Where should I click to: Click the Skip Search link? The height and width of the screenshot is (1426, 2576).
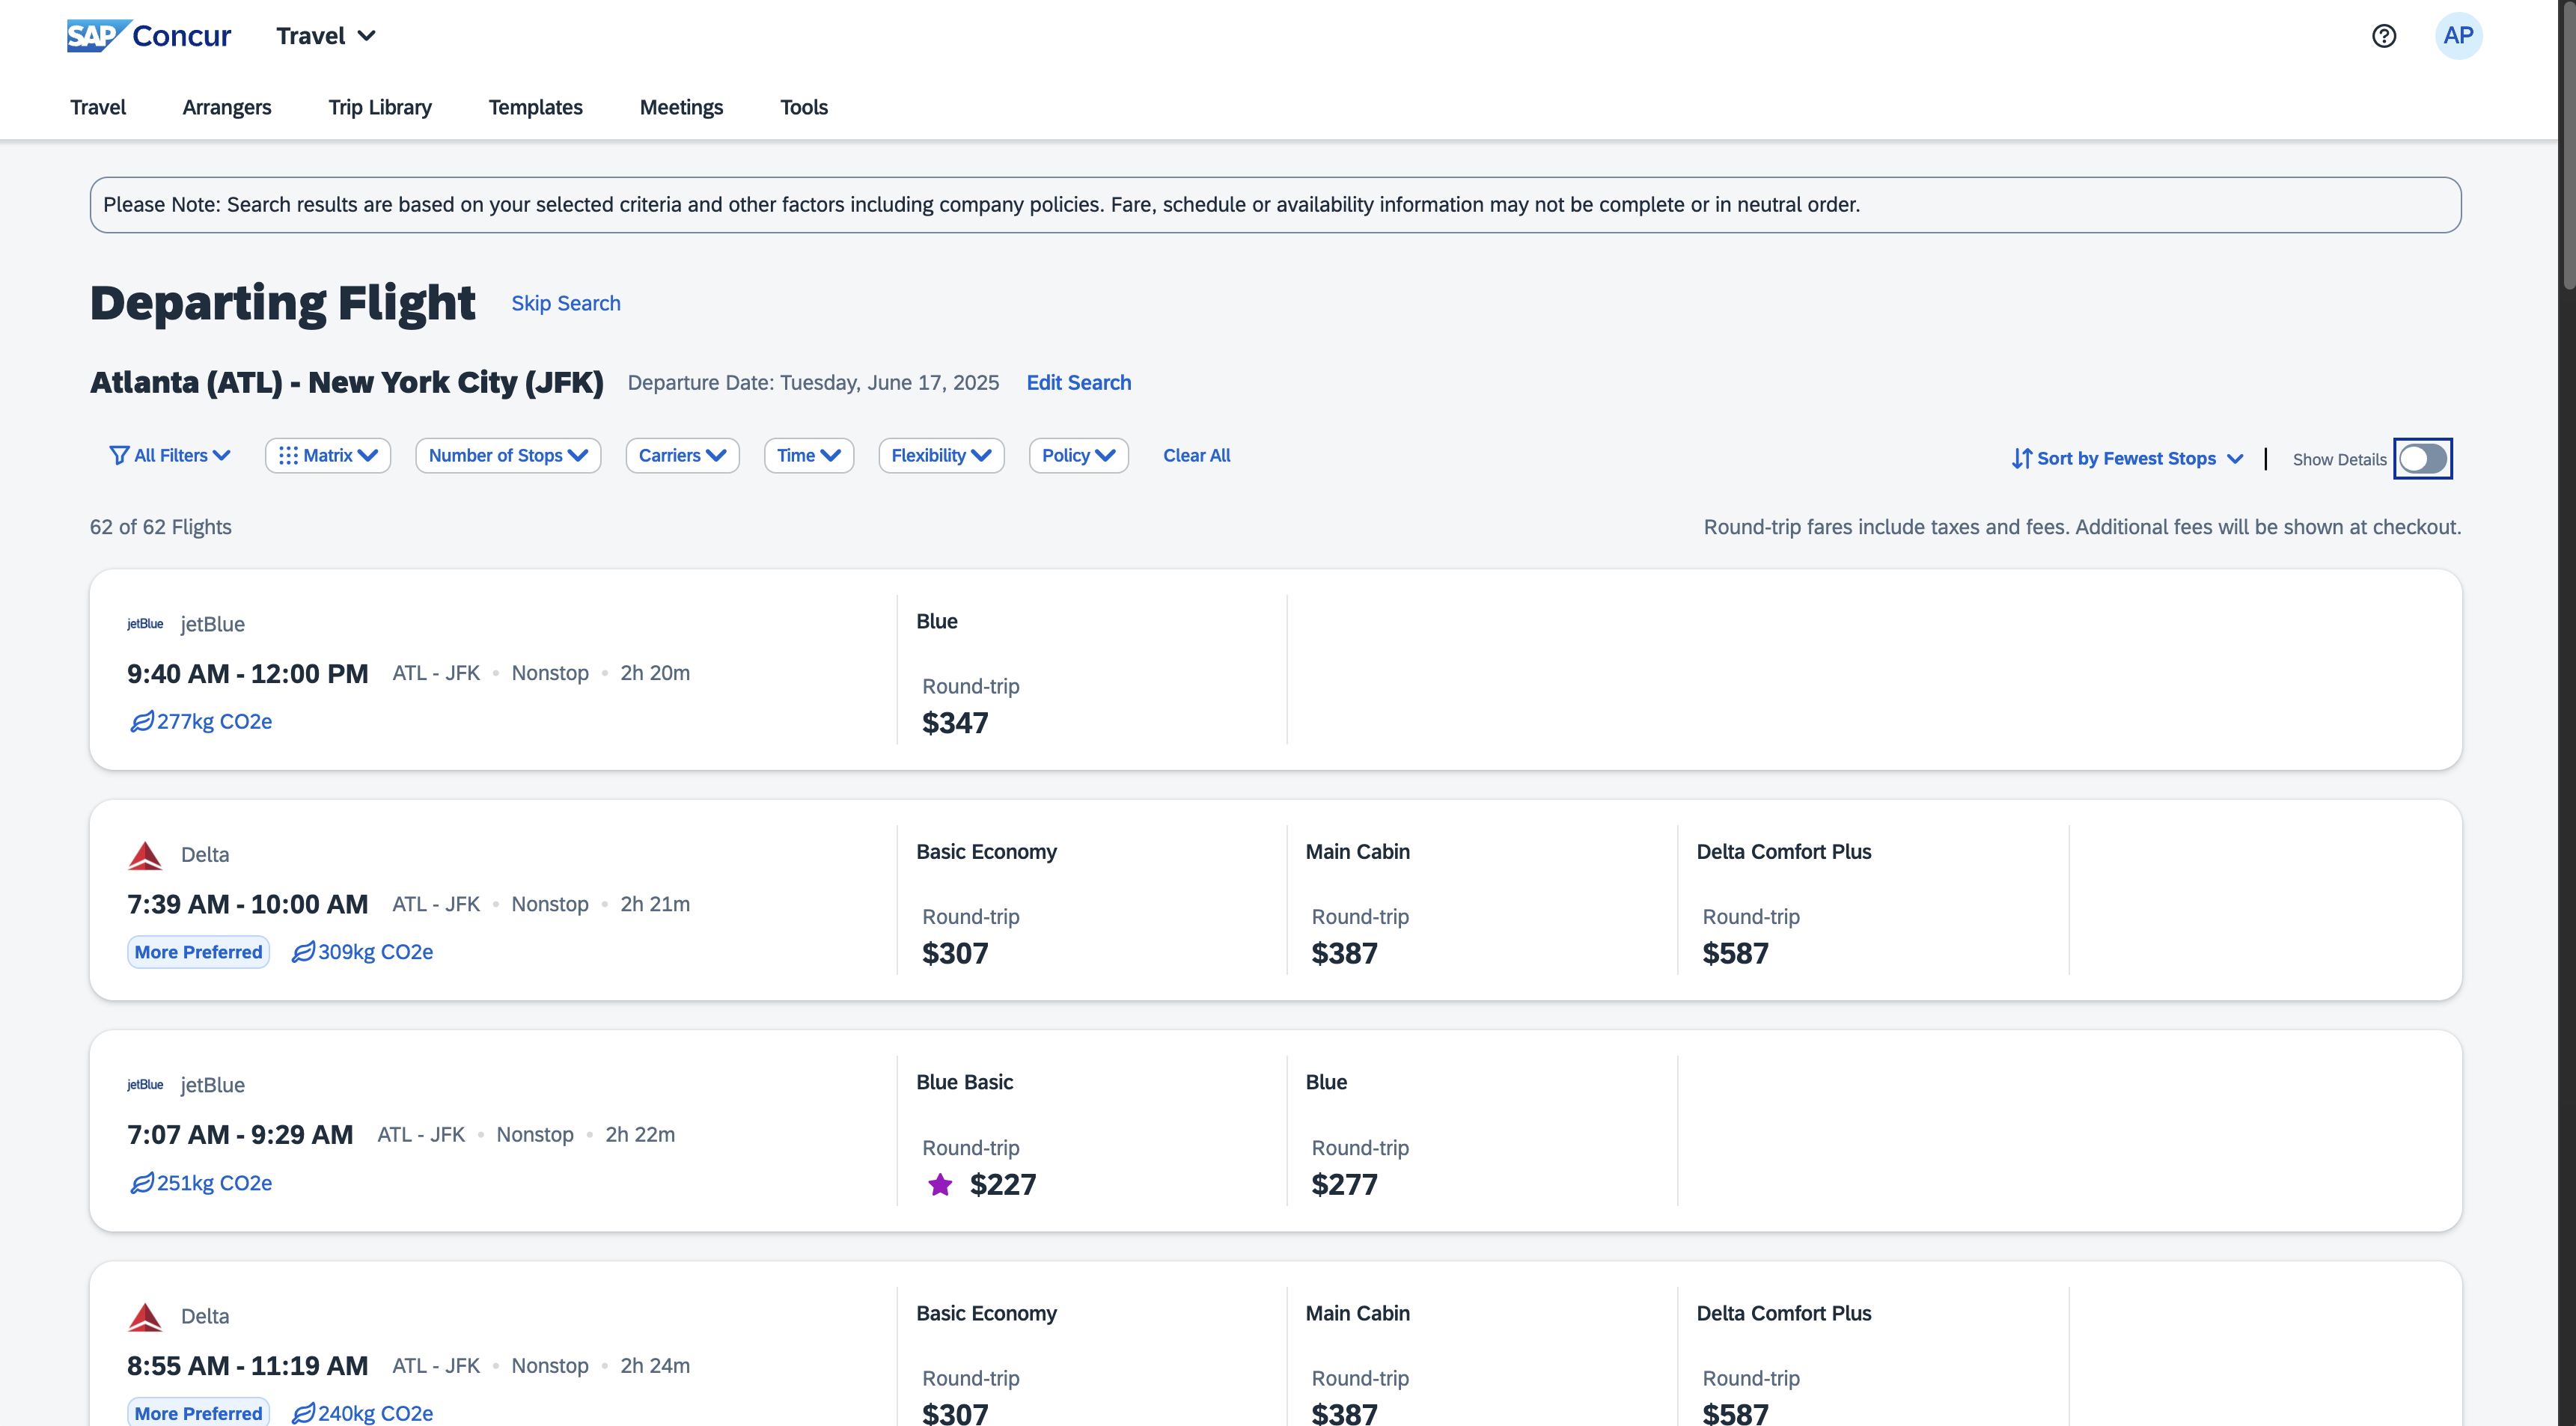pos(565,304)
